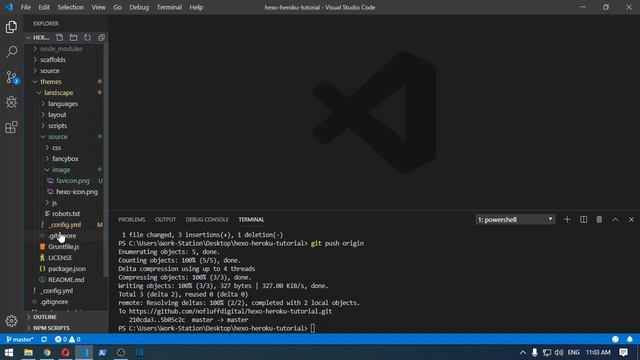Open the Windows Start menu

click(x=9, y=352)
